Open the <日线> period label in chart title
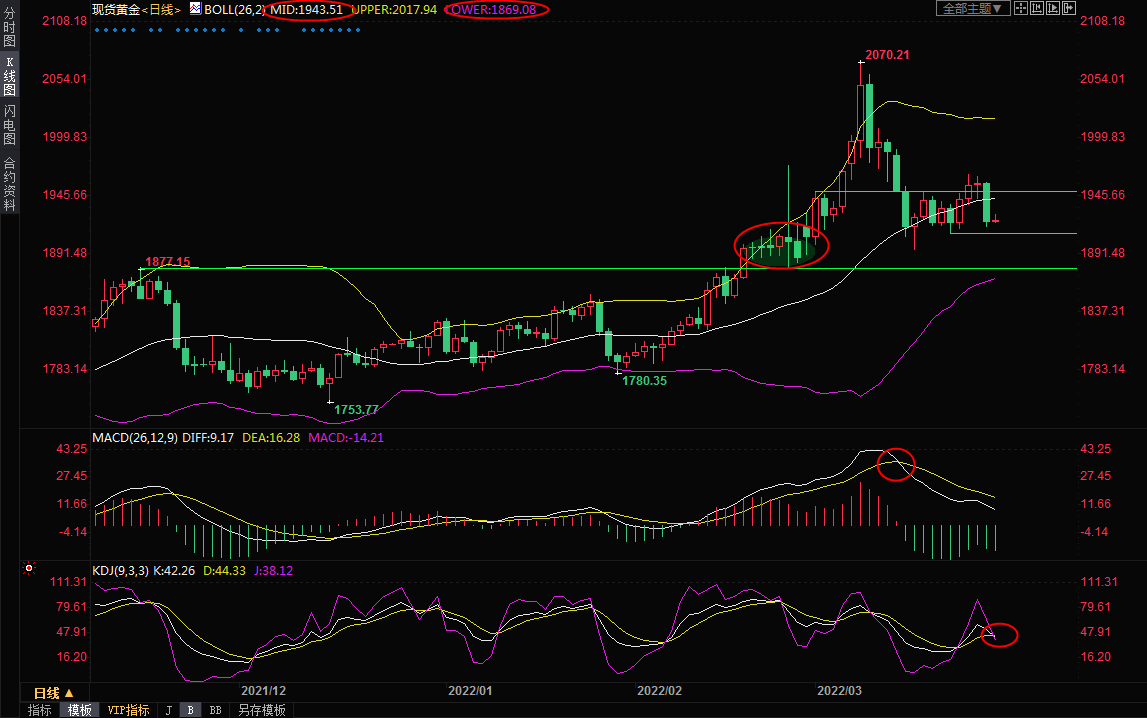 coord(160,9)
